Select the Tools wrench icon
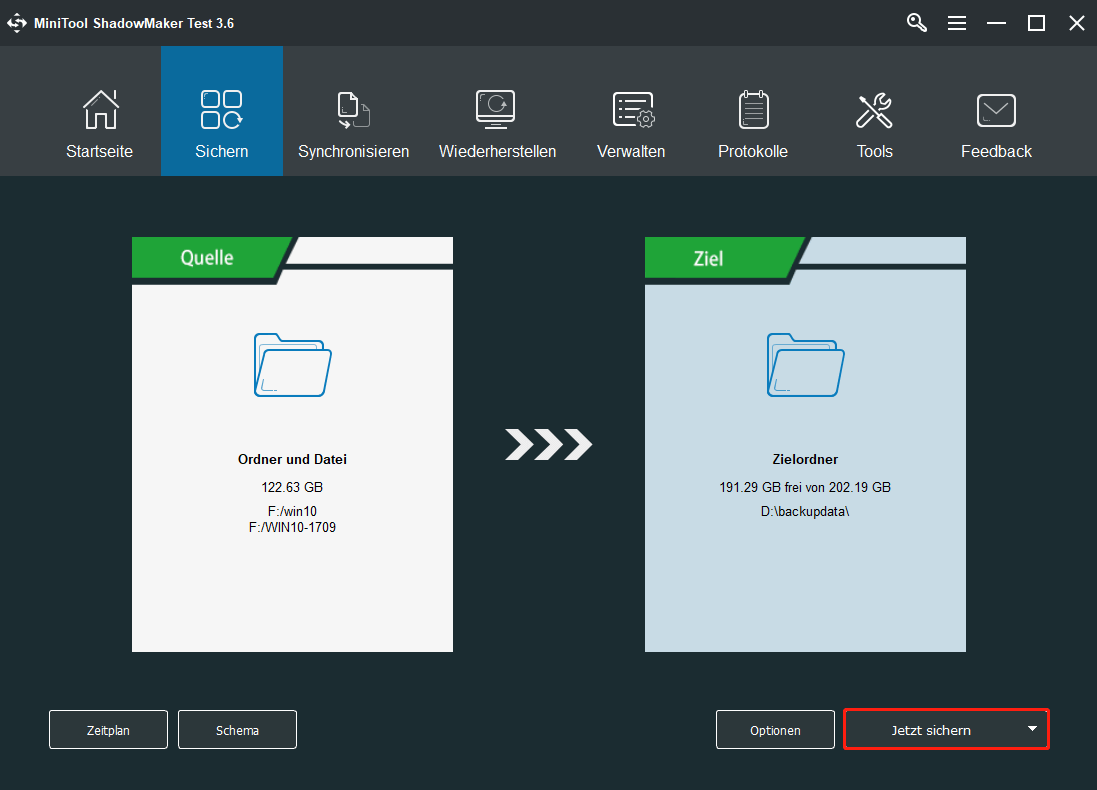This screenshot has height=790, width=1097. (874, 110)
